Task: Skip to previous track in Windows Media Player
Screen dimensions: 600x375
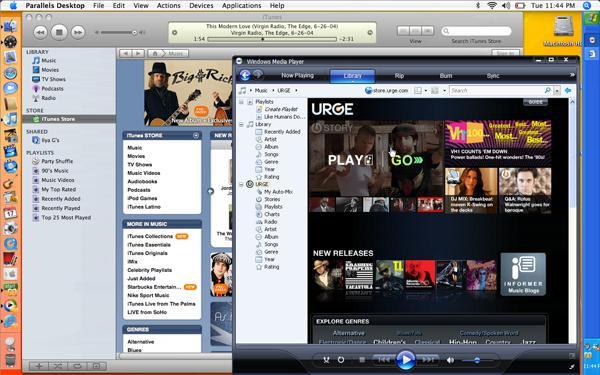Action: click(x=384, y=360)
